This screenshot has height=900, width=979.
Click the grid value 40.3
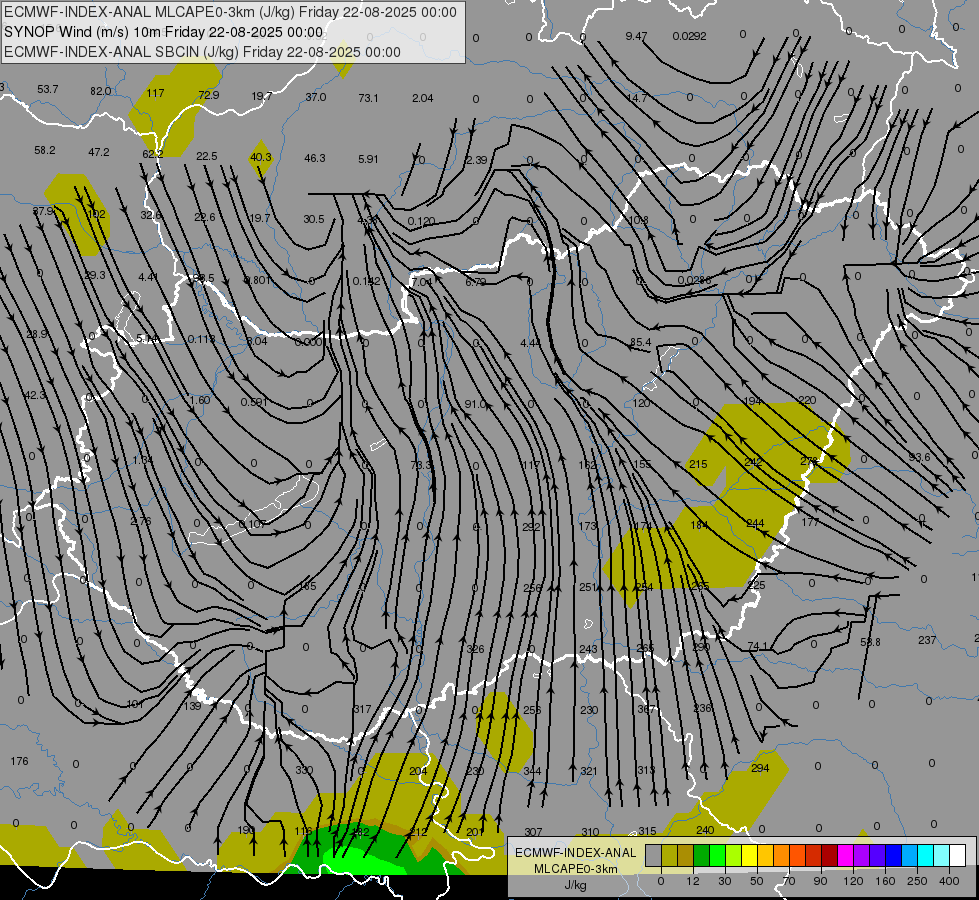point(260,157)
